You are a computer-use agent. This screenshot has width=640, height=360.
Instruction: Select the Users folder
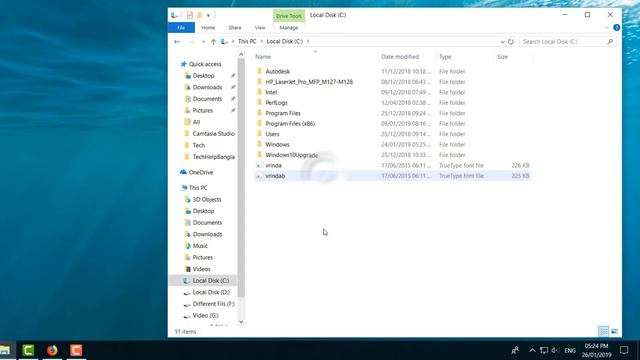coord(272,134)
